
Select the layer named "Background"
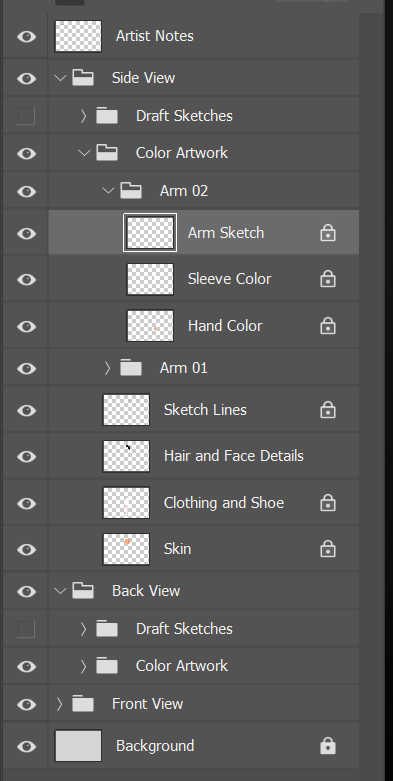(x=155, y=746)
